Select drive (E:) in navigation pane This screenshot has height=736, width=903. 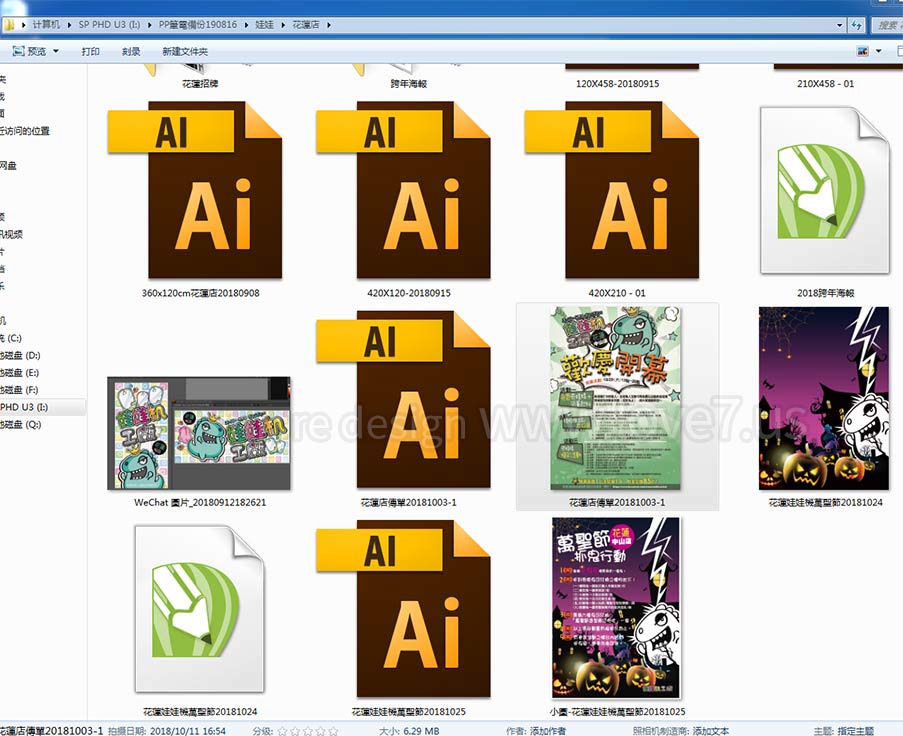(20, 373)
